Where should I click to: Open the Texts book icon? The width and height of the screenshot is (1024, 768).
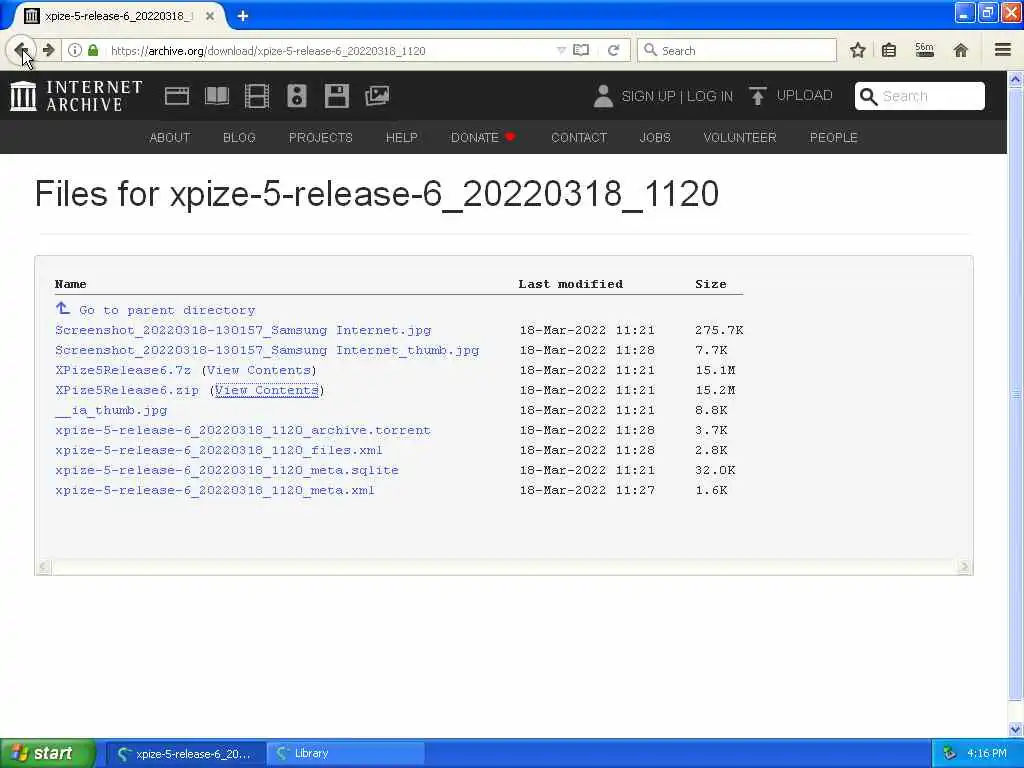point(217,96)
